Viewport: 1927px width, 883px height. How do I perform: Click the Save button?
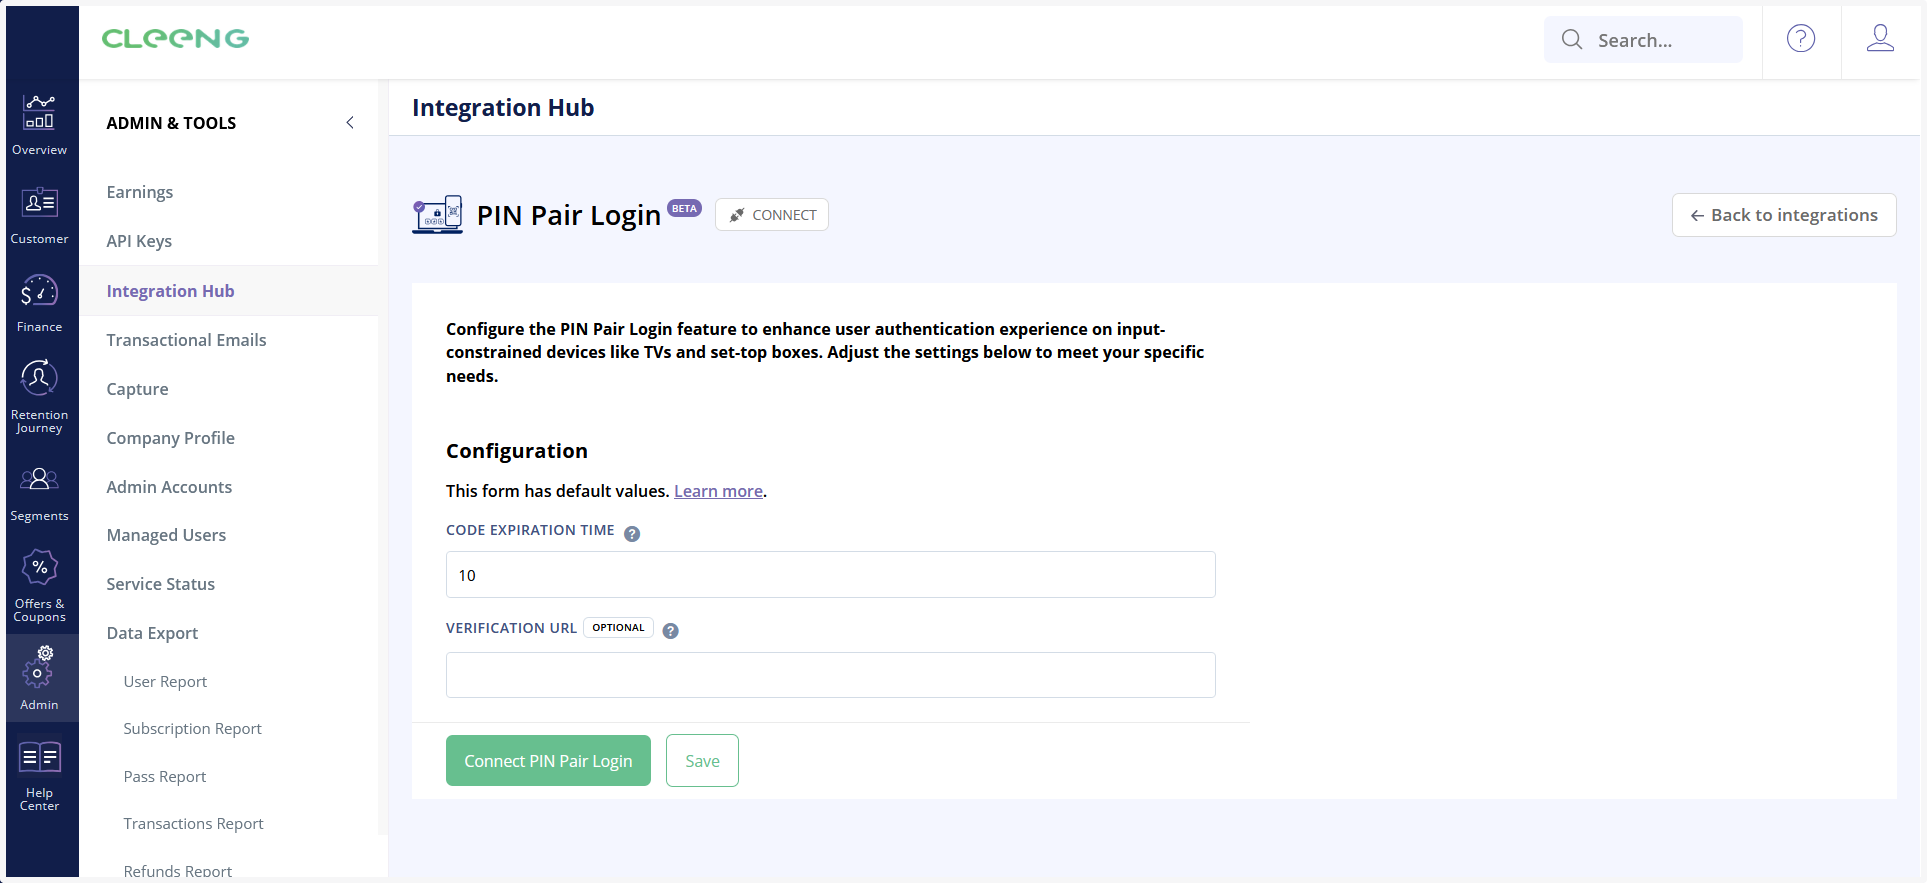[x=702, y=761]
